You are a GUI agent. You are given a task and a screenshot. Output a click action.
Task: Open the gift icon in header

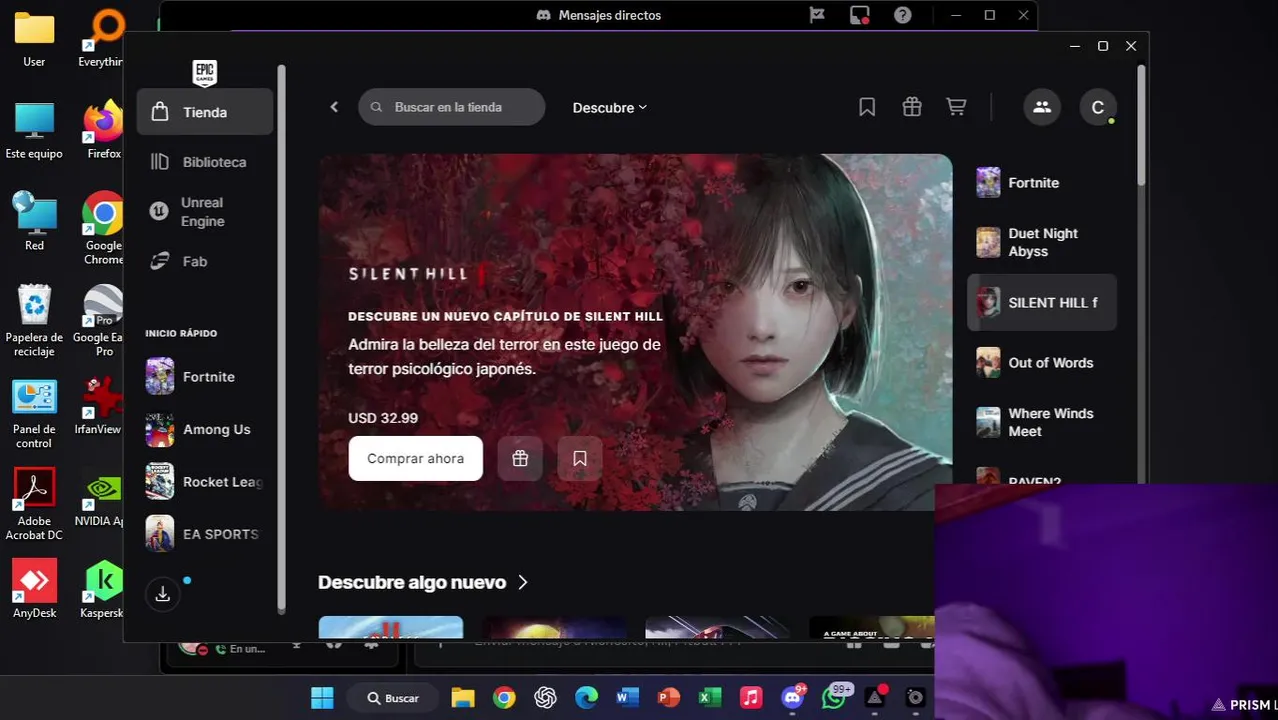[x=912, y=107]
